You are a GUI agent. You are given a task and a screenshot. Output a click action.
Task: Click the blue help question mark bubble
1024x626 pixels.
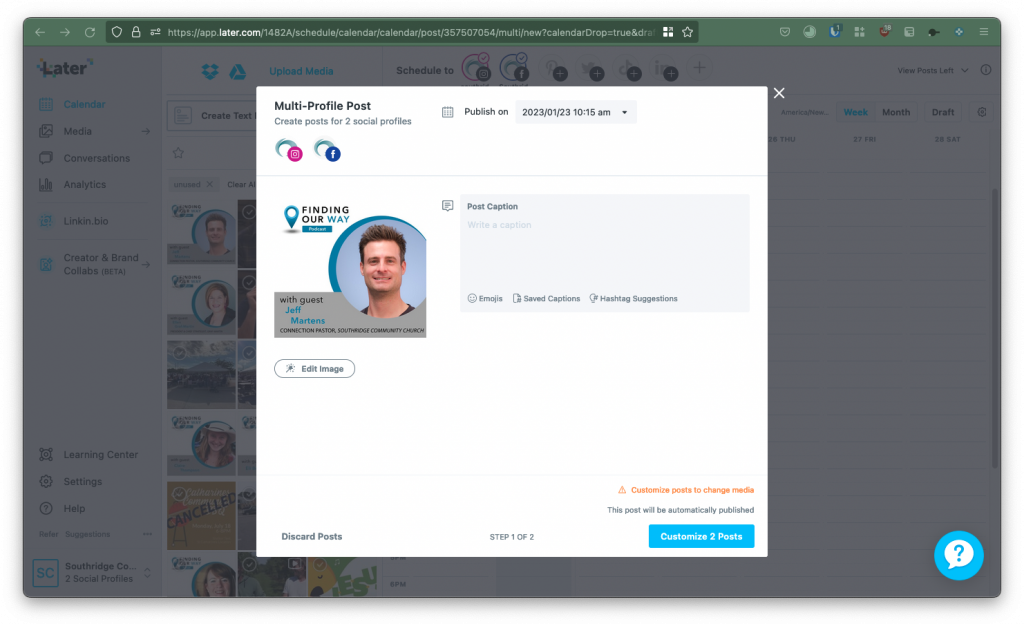point(958,555)
